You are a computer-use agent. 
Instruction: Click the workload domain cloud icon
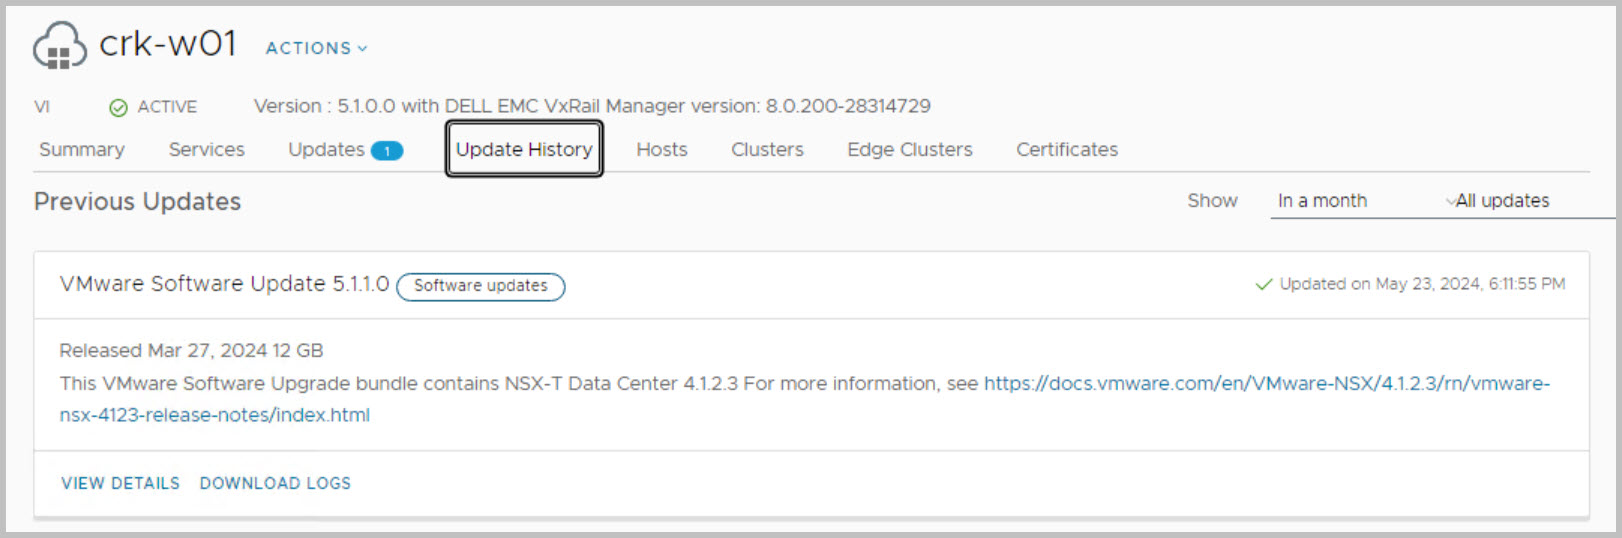pyautogui.click(x=59, y=46)
